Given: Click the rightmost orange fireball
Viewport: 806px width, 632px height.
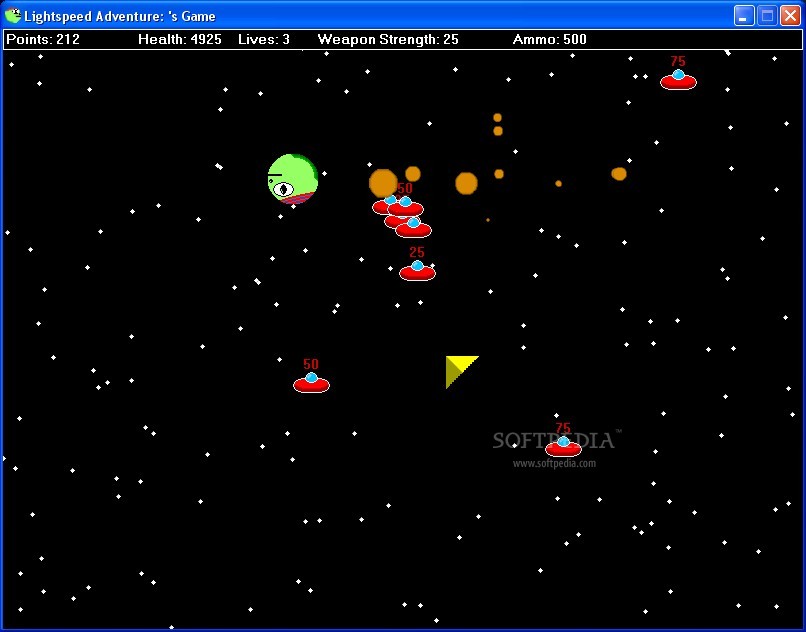Looking at the screenshot, I should (x=619, y=174).
